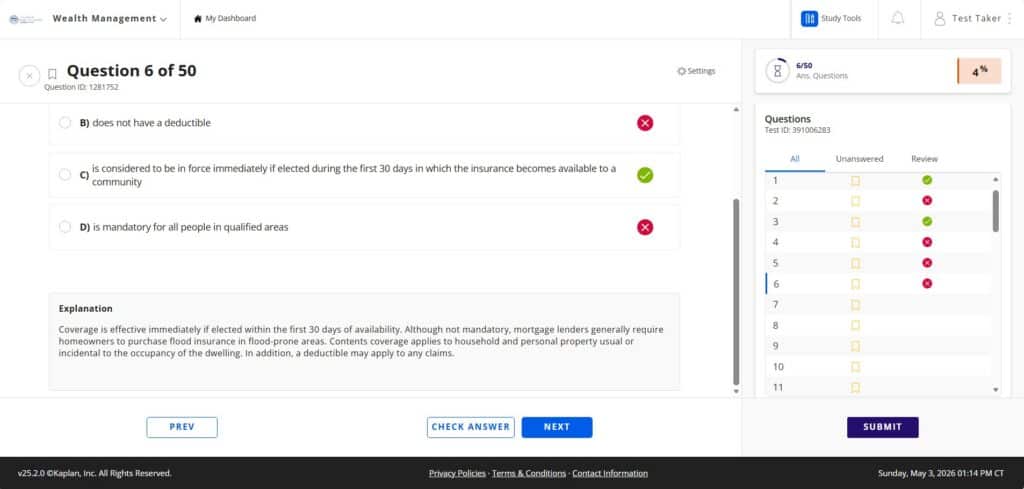
Task: Close the question with the X circle
Action: [x=29, y=76]
